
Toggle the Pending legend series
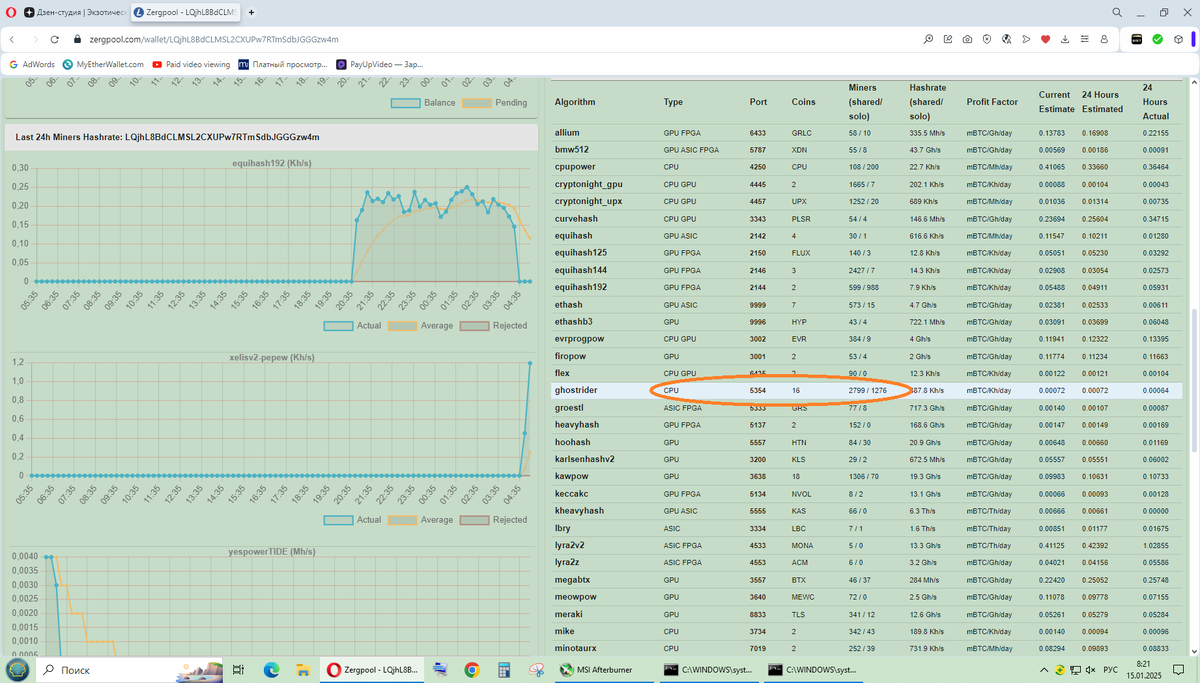495,102
